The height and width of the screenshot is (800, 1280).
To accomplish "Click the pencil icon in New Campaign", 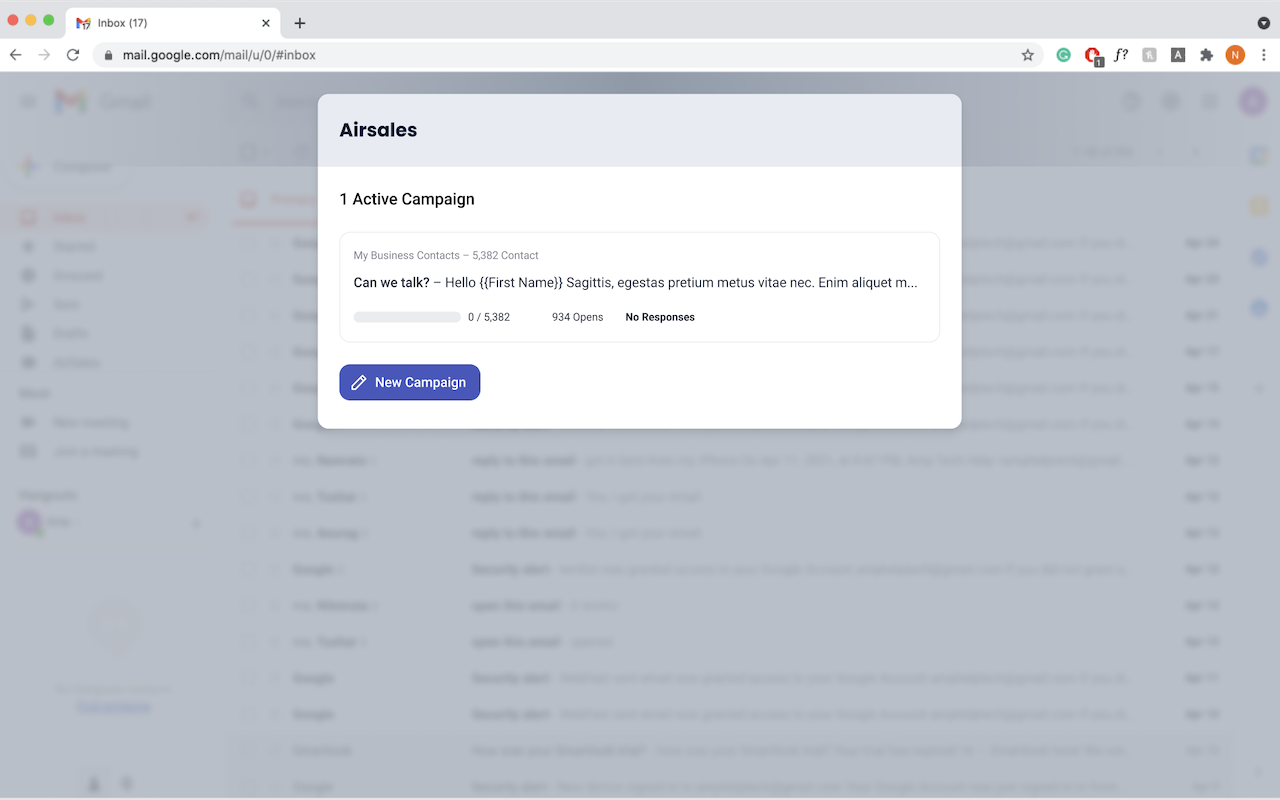I will (359, 382).
